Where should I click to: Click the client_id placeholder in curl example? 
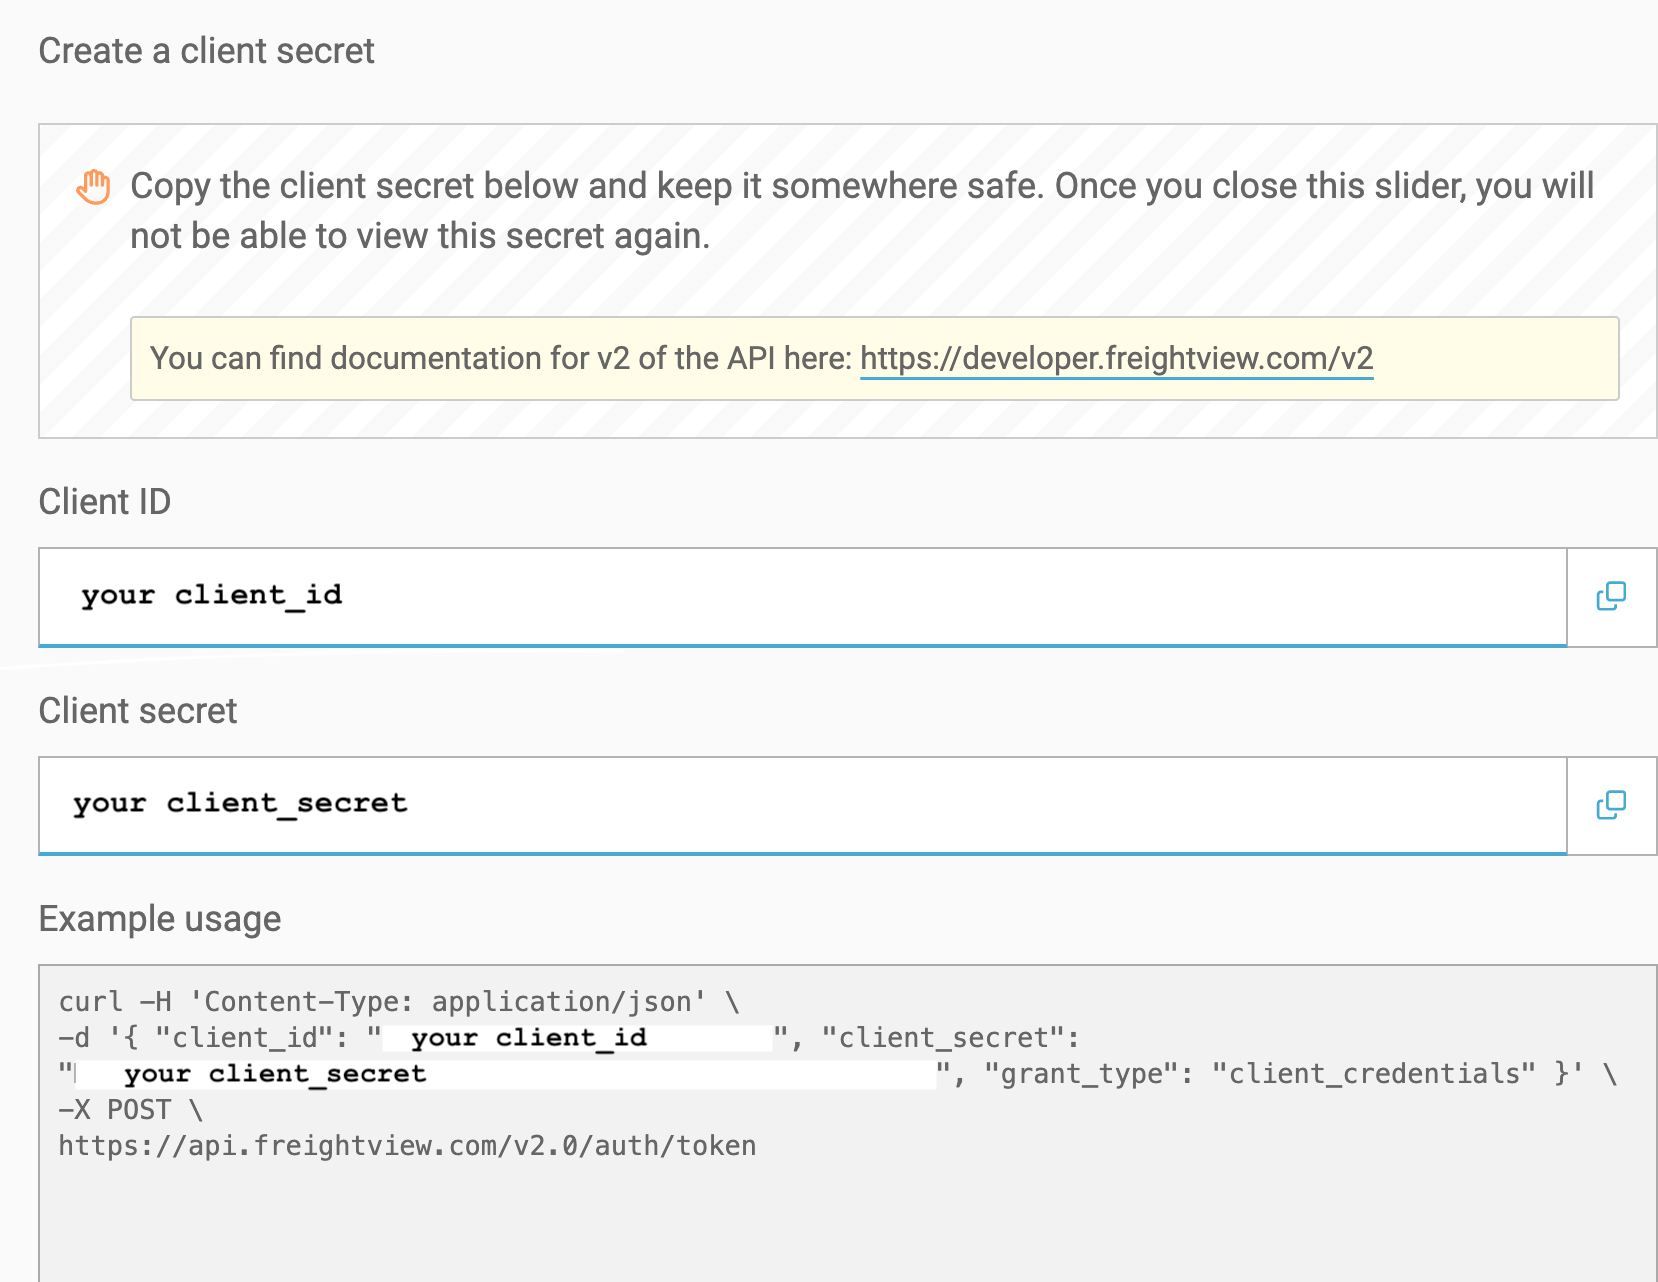(529, 1038)
